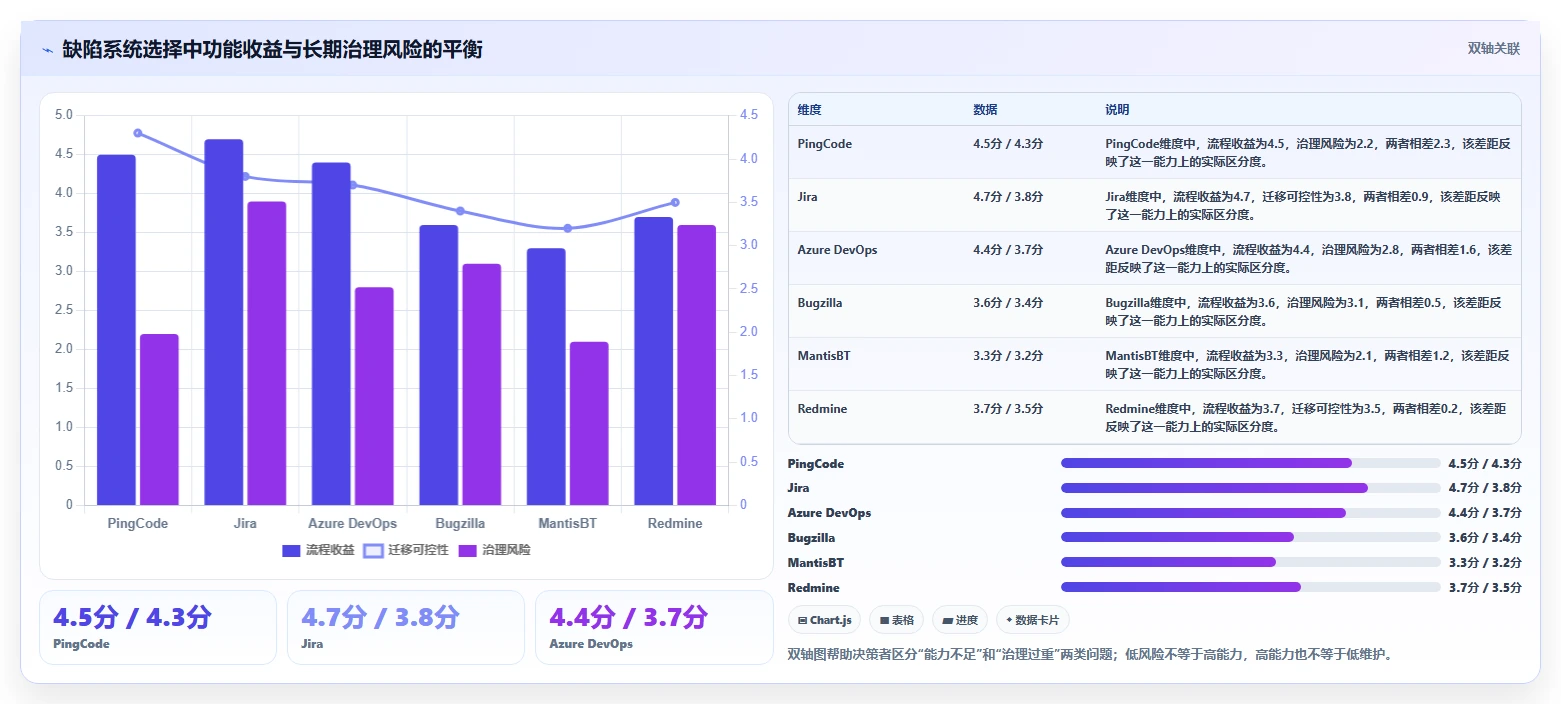Select the 进度 chip

pyautogui.click(x=960, y=620)
